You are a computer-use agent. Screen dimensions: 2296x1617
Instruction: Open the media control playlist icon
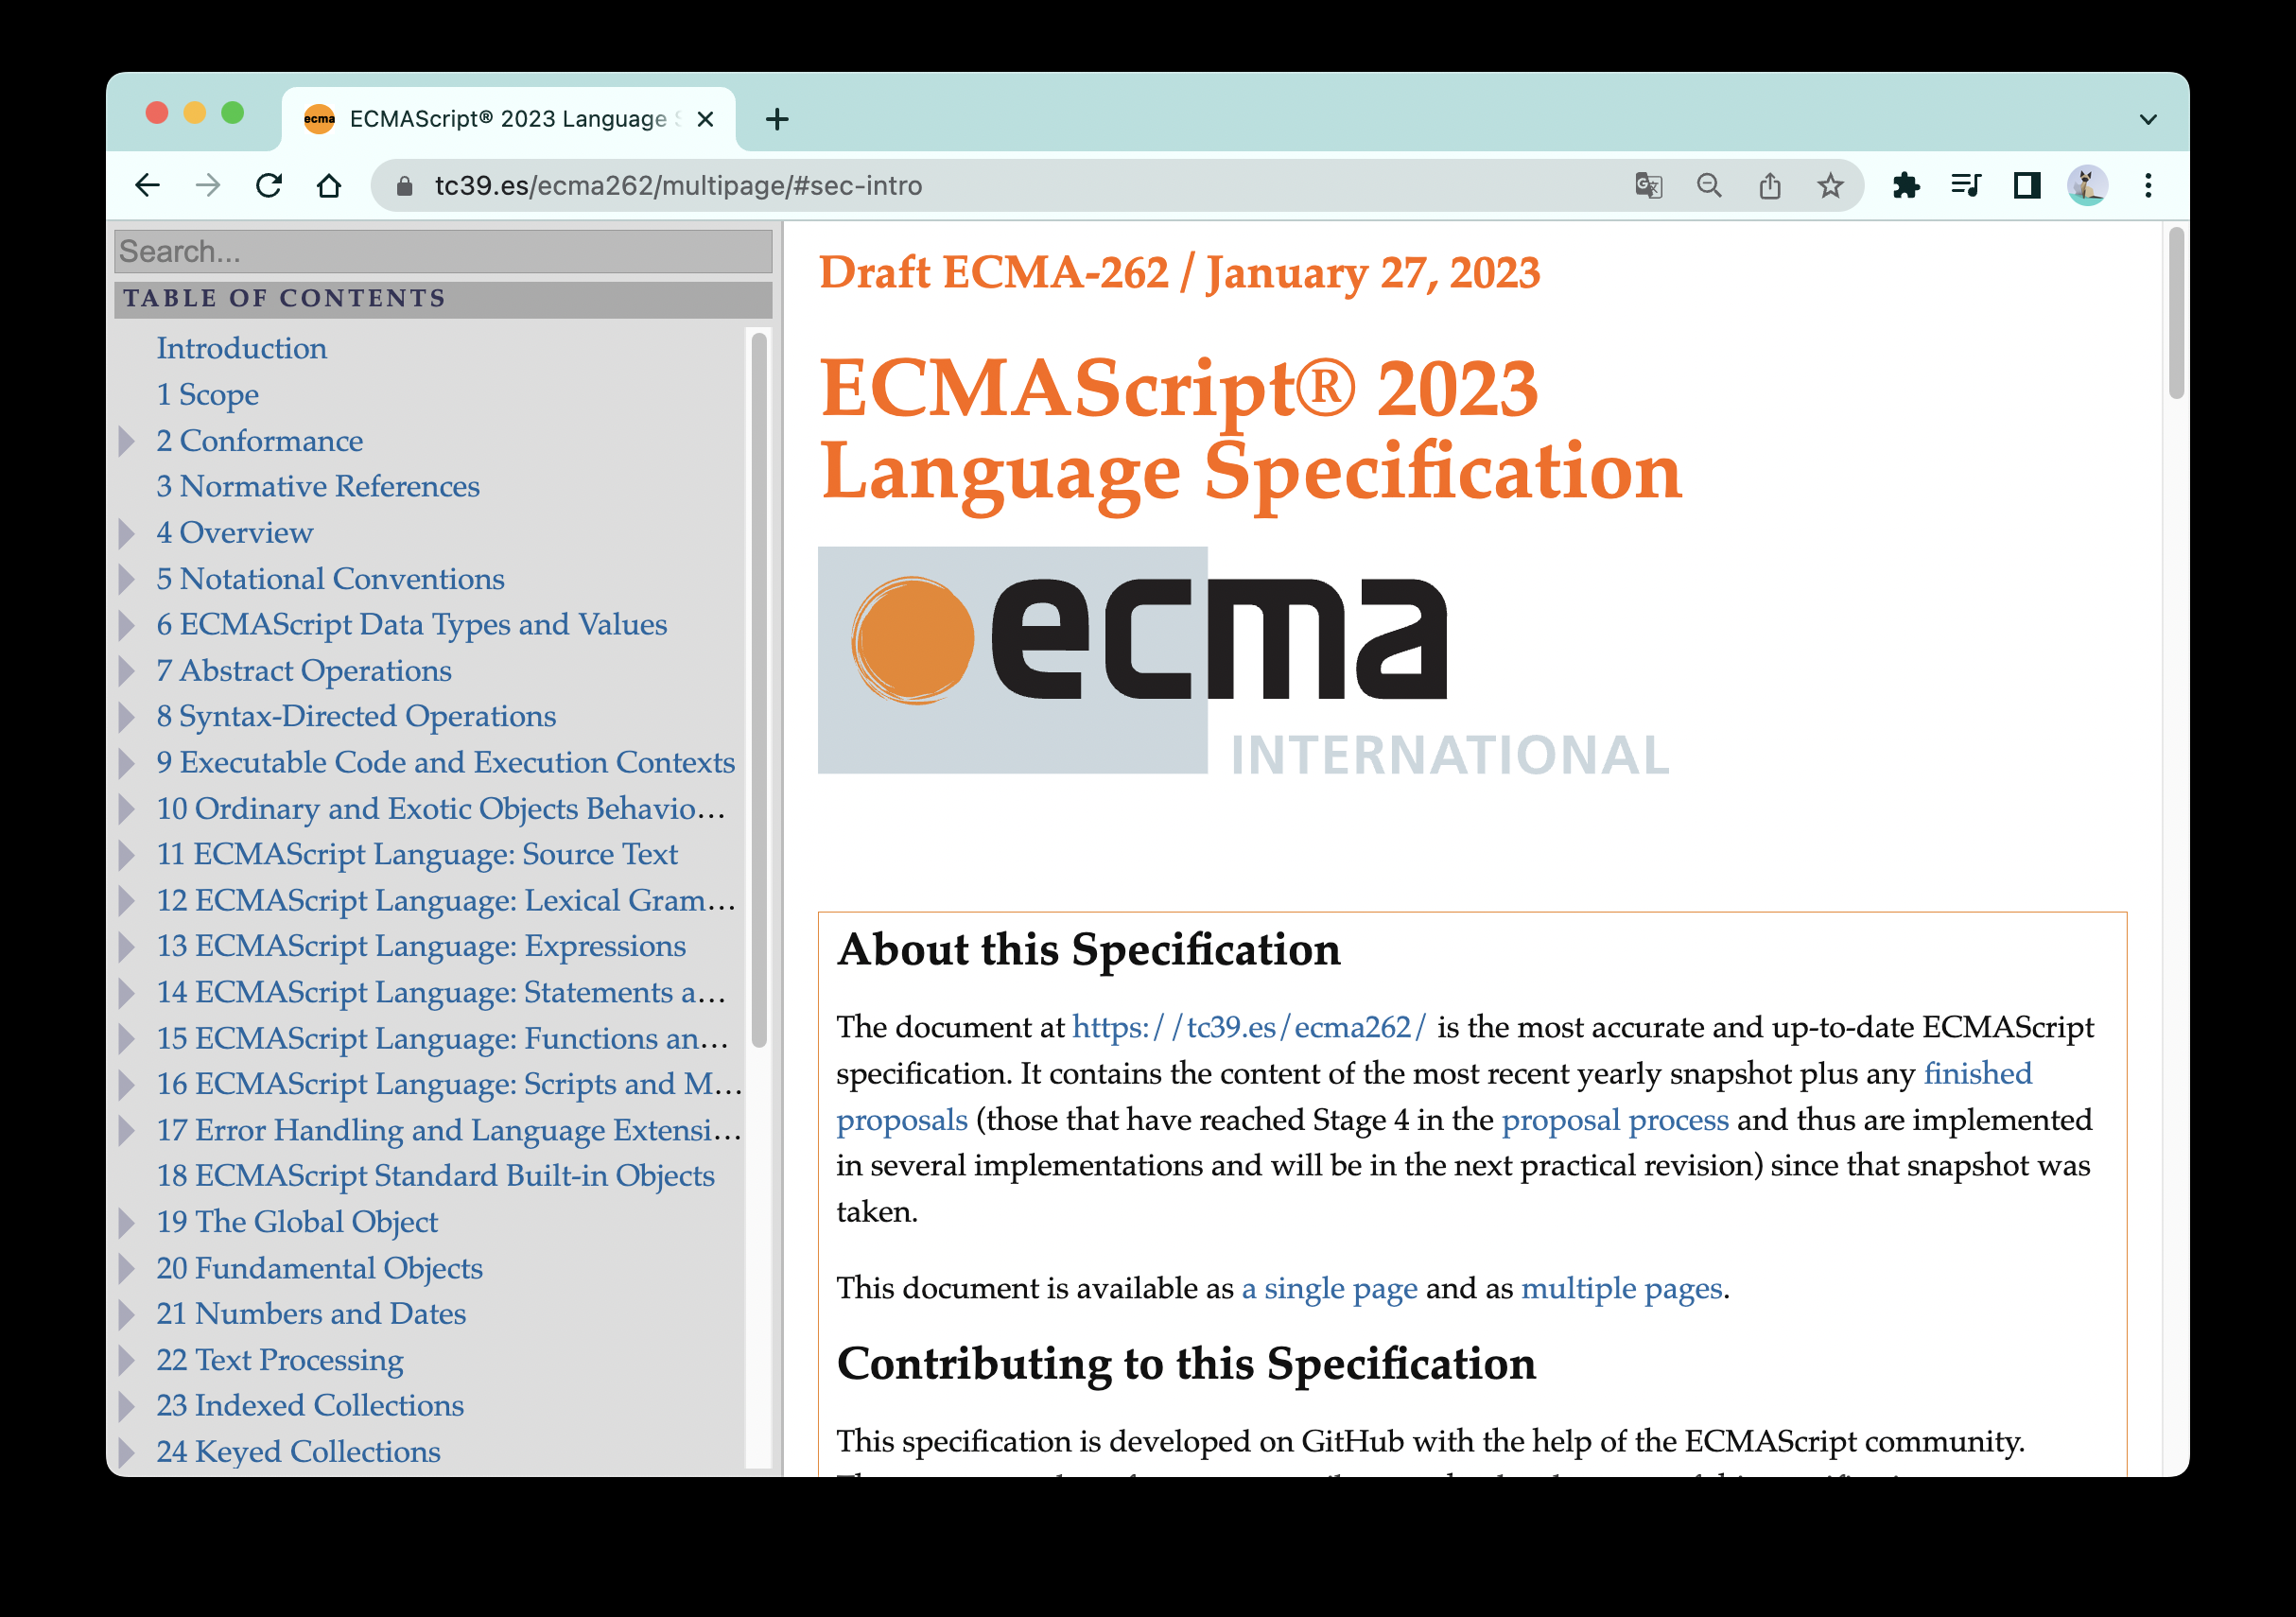pyautogui.click(x=1966, y=186)
